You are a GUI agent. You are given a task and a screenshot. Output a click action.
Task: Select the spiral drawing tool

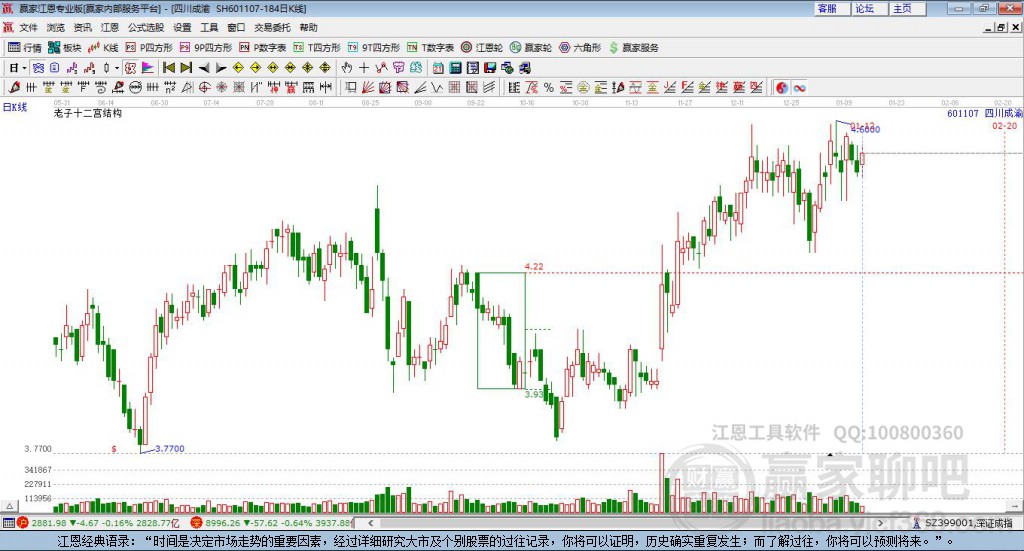pos(101,87)
